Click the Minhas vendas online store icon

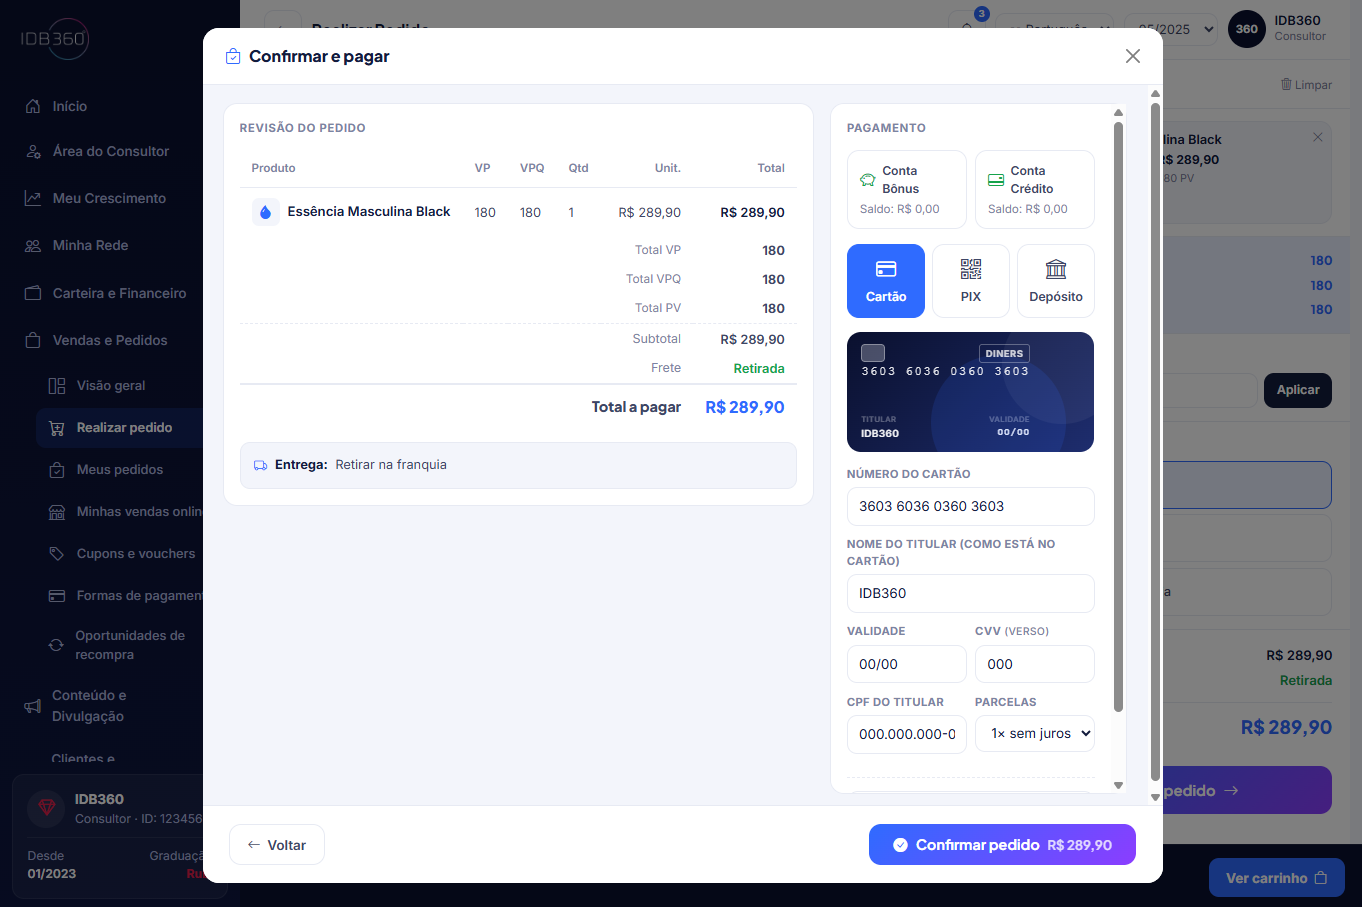coord(57,511)
